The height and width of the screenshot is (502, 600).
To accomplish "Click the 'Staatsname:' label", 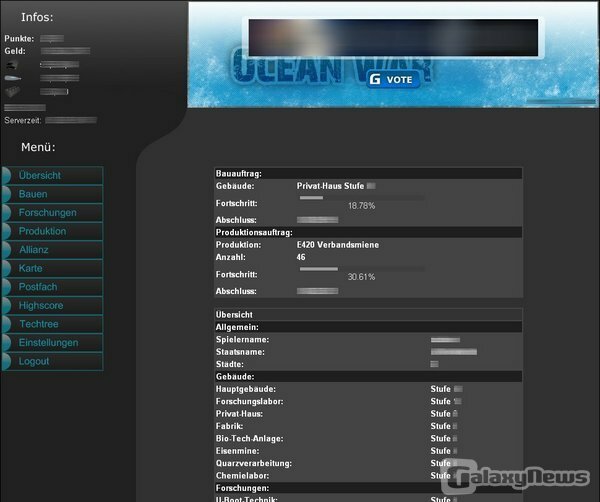I will pyautogui.click(x=240, y=352).
